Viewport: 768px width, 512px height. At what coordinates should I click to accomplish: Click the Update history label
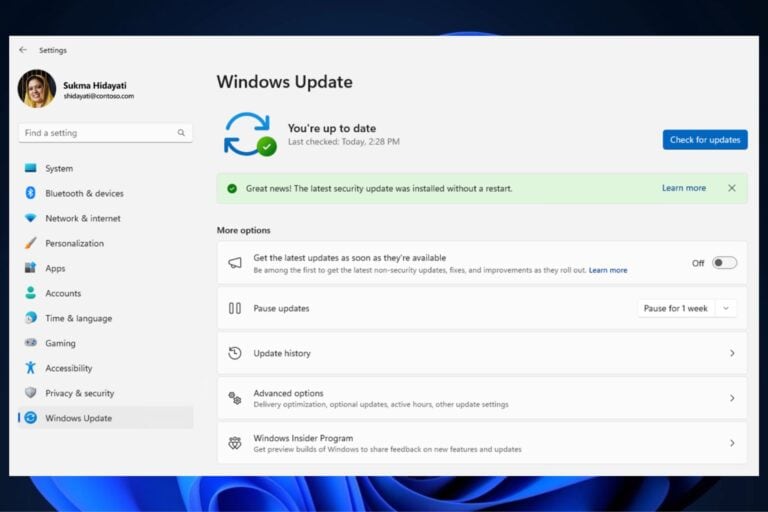pyautogui.click(x=282, y=353)
